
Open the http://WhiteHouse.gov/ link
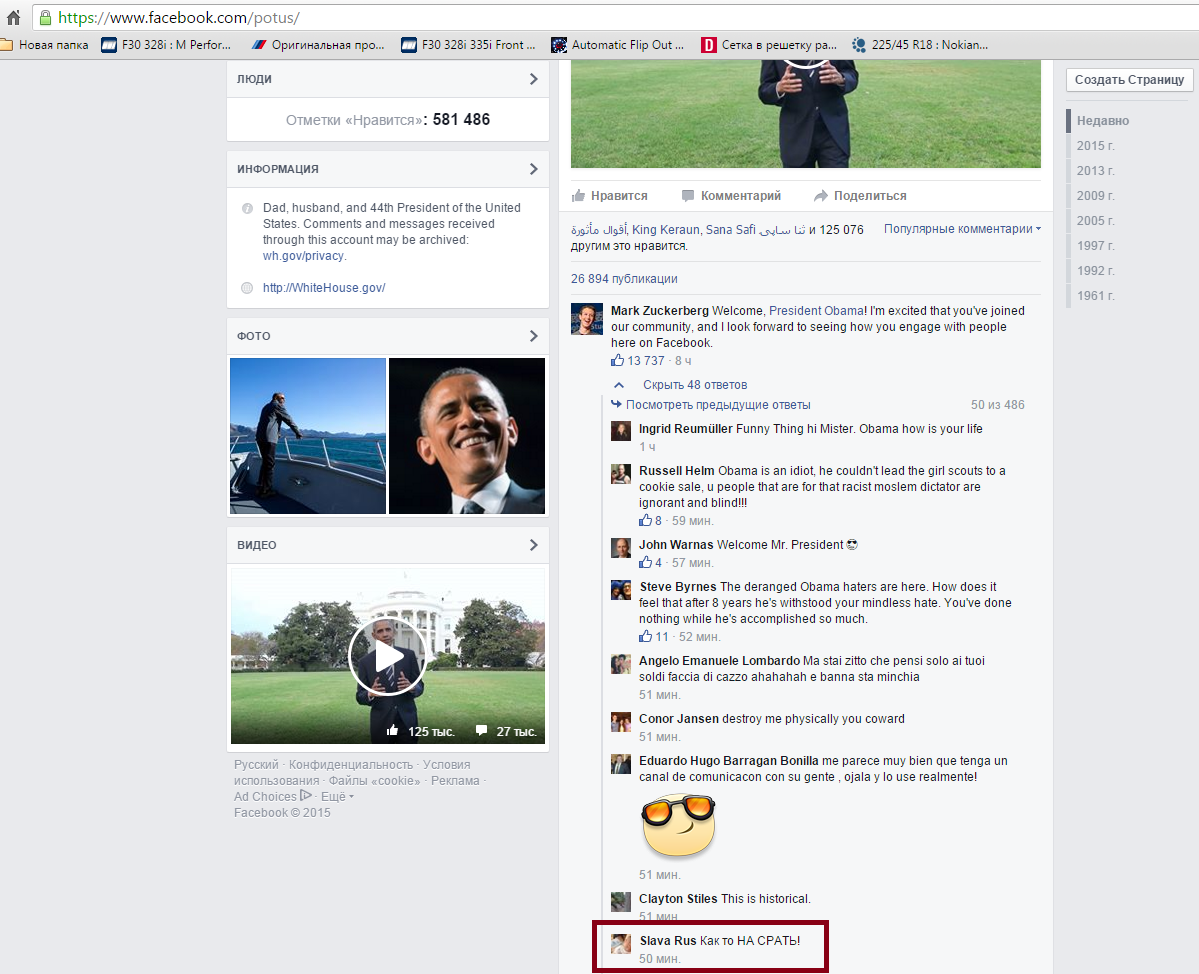324,287
